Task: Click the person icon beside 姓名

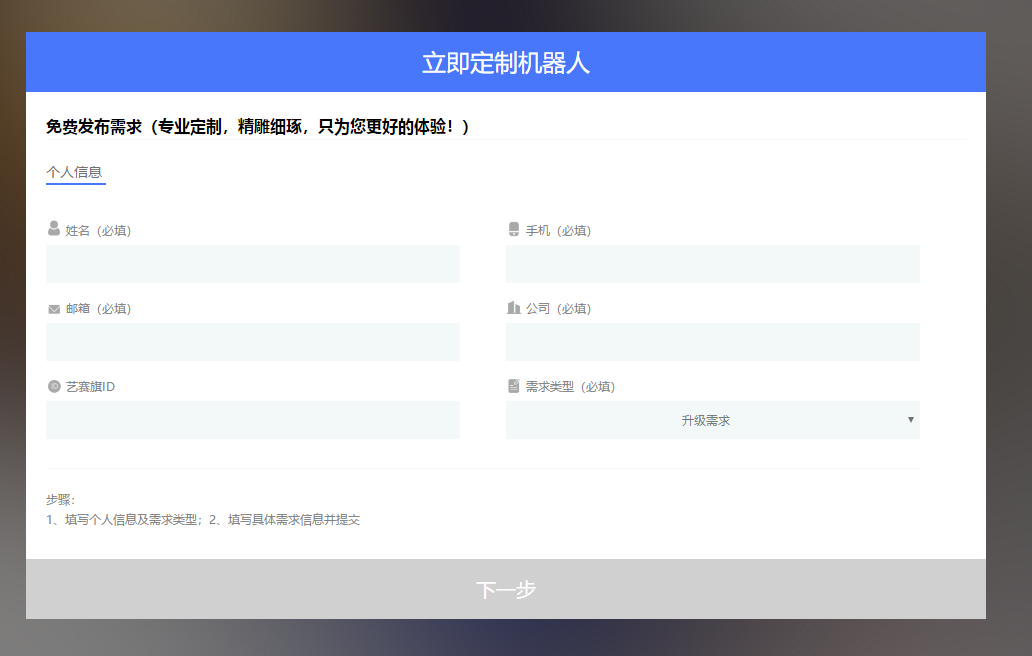Action: (54, 229)
